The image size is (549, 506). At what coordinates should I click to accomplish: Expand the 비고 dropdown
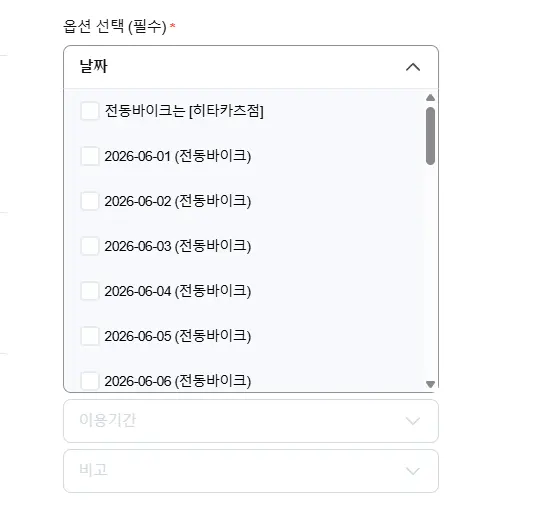[251, 471]
